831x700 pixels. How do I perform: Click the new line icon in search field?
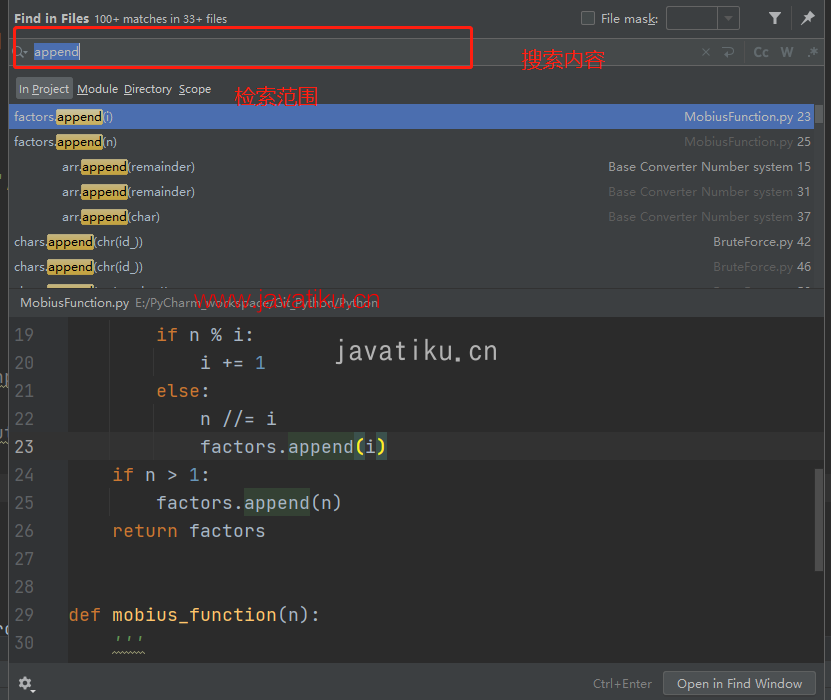click(x=729, y=52)
